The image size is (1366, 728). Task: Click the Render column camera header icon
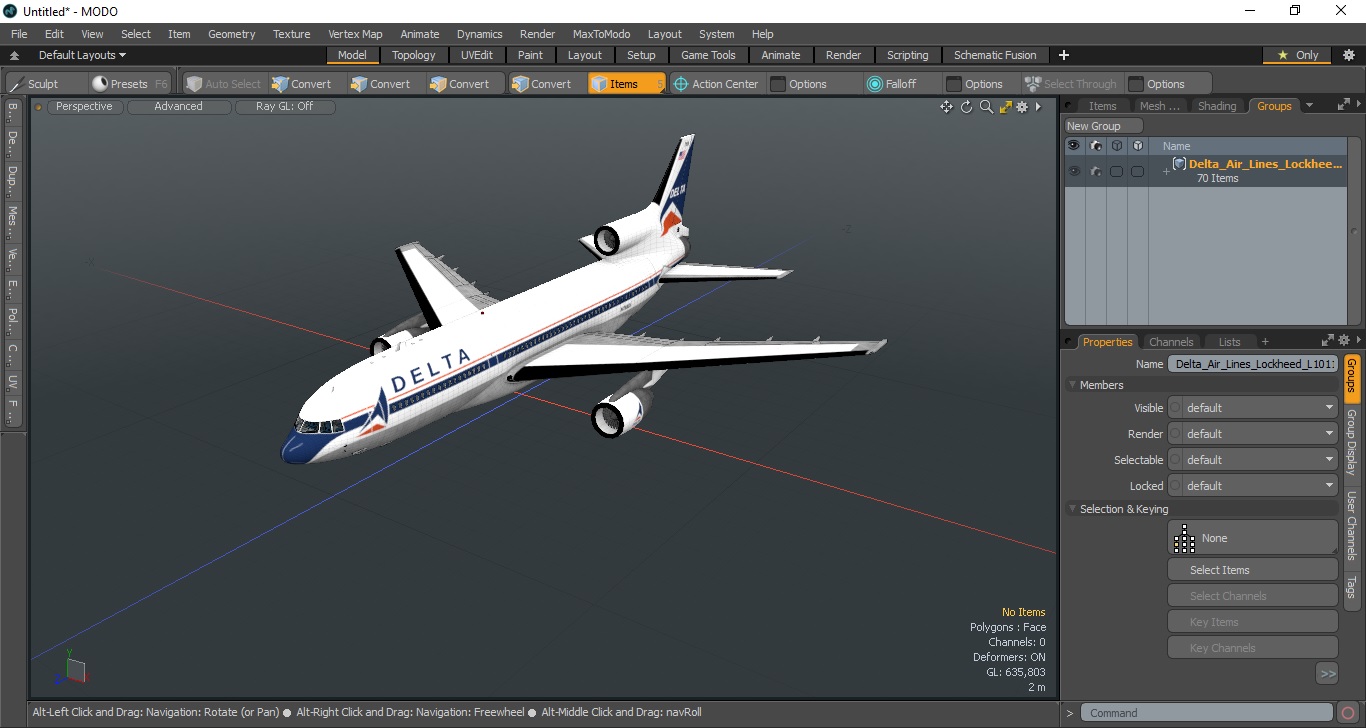[1096, 146]
